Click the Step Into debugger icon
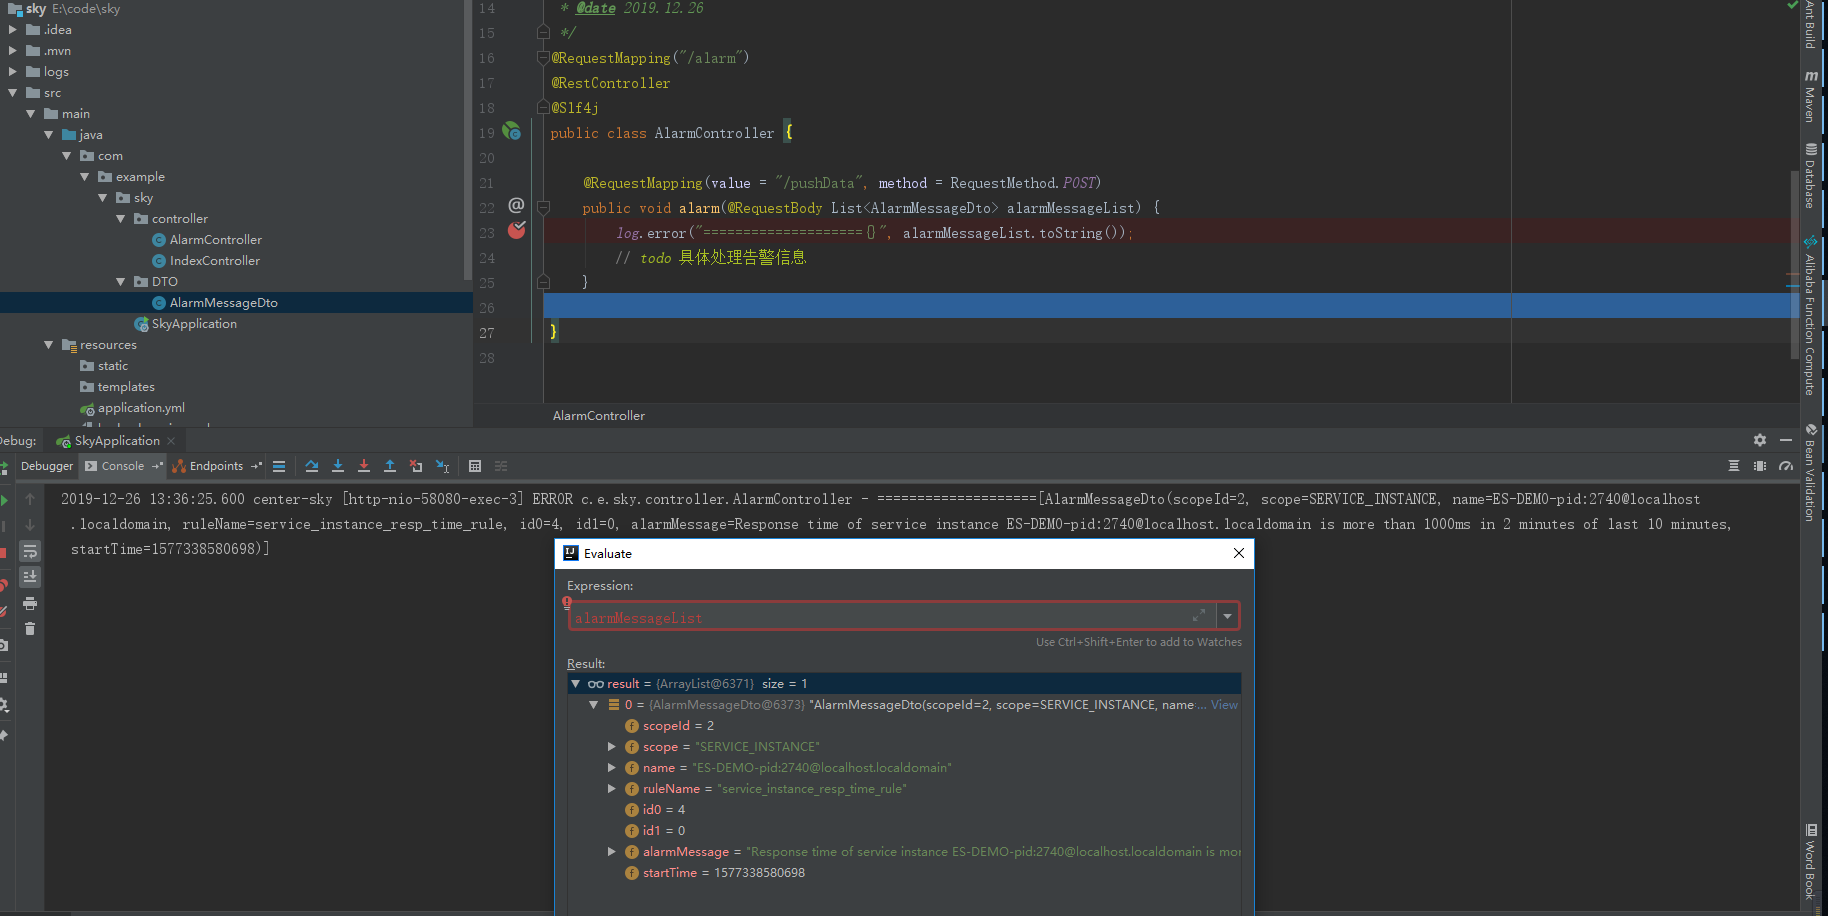1828x916 pixels. (338, 466)
